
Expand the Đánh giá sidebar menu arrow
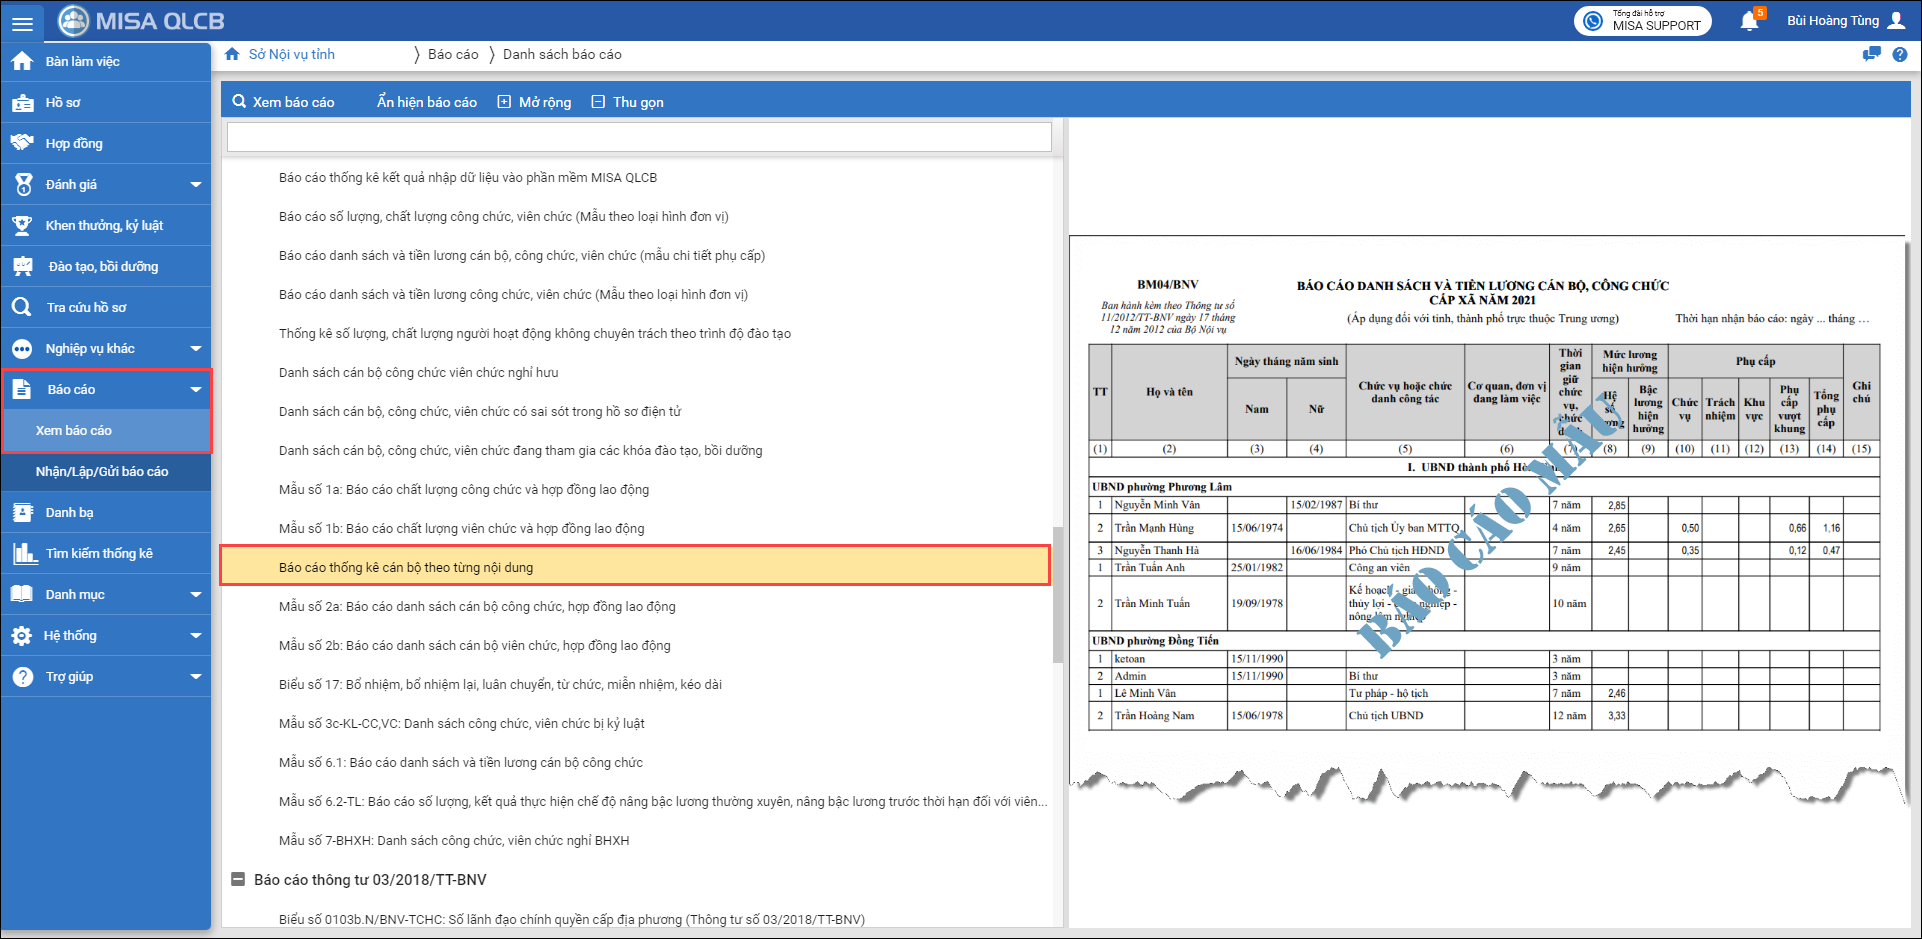point(196,184)
